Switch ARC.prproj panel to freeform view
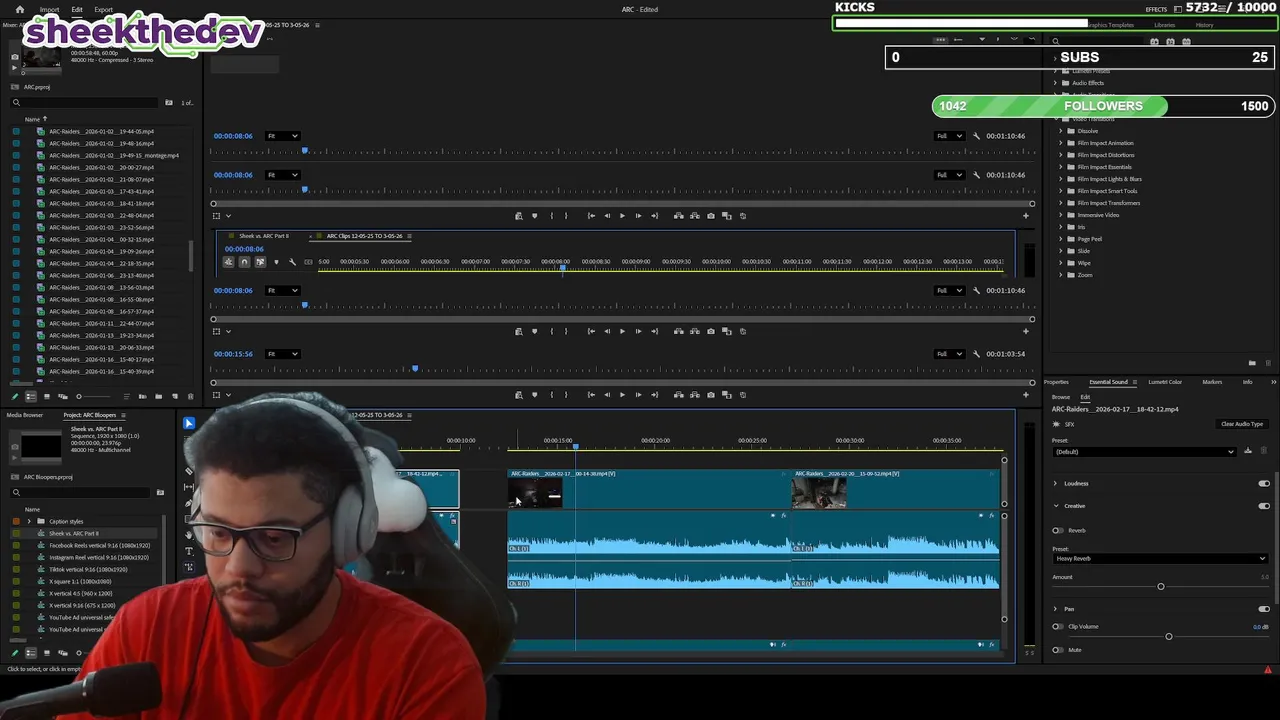This screenshot has width=1280, height=720. [x=62, y=397]
